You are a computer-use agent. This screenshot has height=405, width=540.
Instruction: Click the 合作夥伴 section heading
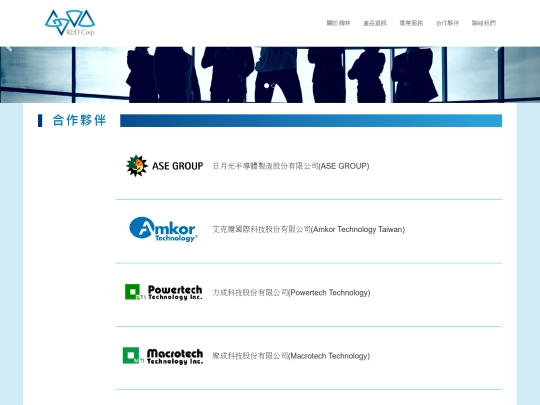tap(79, 121)
